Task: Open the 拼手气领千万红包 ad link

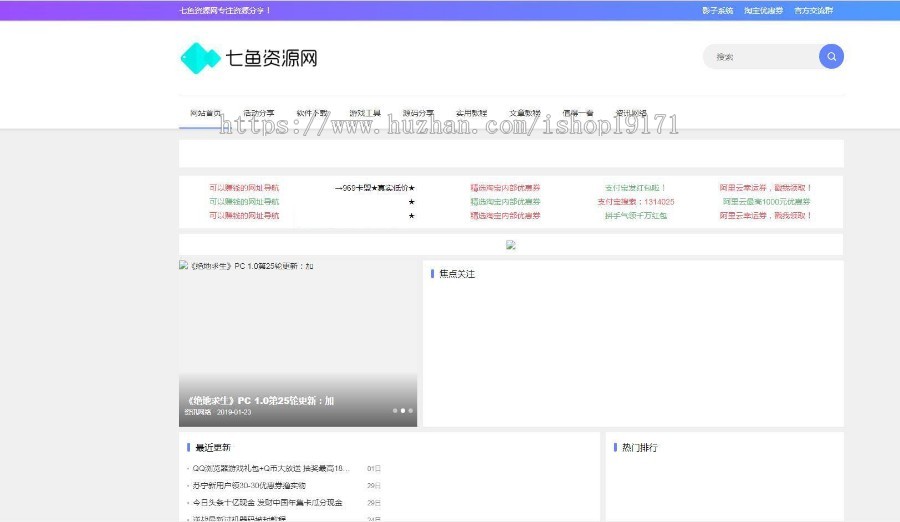Action: pyautogui.click(x=635, y=215)
